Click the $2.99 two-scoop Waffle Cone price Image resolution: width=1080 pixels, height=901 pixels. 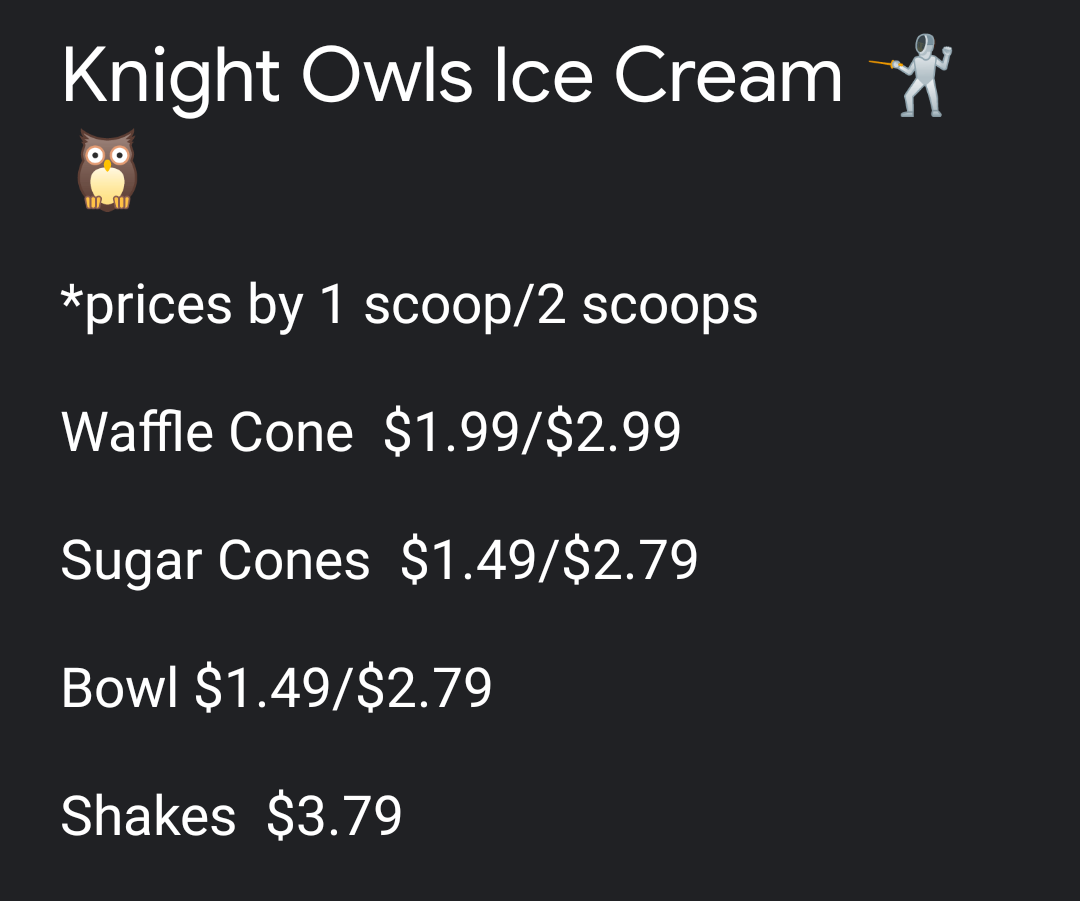pos(614,433)
